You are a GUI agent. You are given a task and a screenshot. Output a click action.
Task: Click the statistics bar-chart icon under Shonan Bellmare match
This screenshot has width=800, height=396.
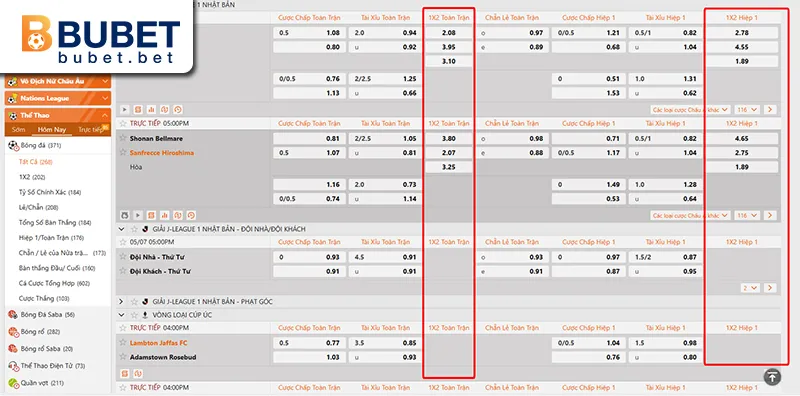click(x=164, y=215)
